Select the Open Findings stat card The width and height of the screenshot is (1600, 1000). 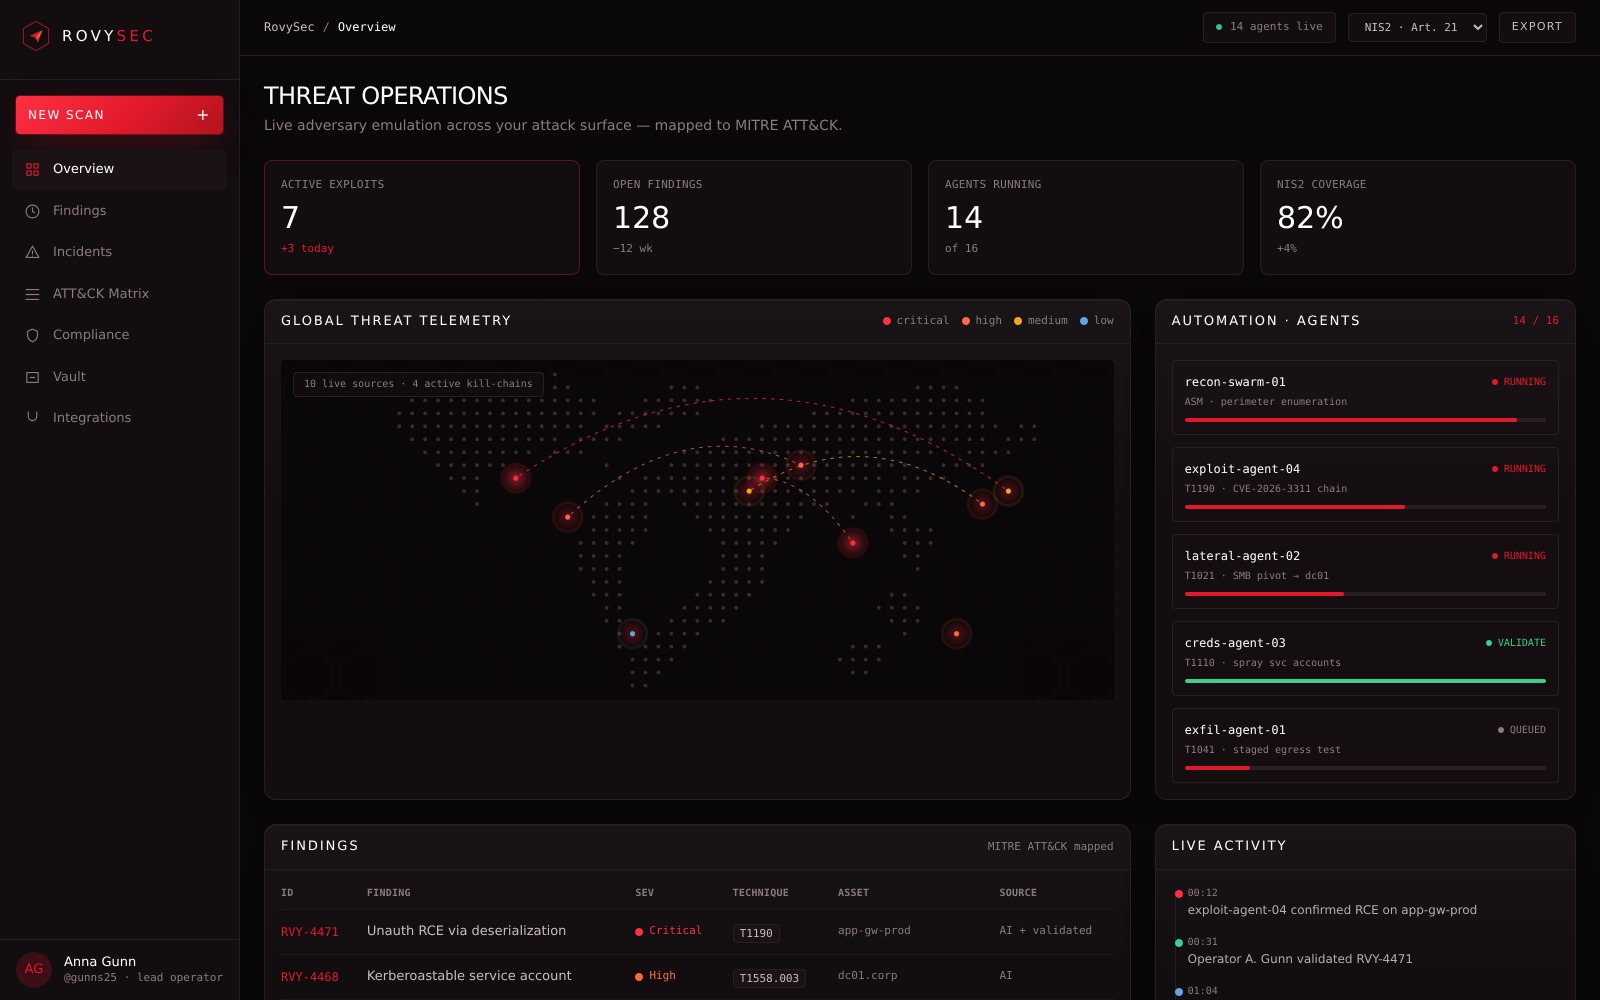(x=754, y=217)
